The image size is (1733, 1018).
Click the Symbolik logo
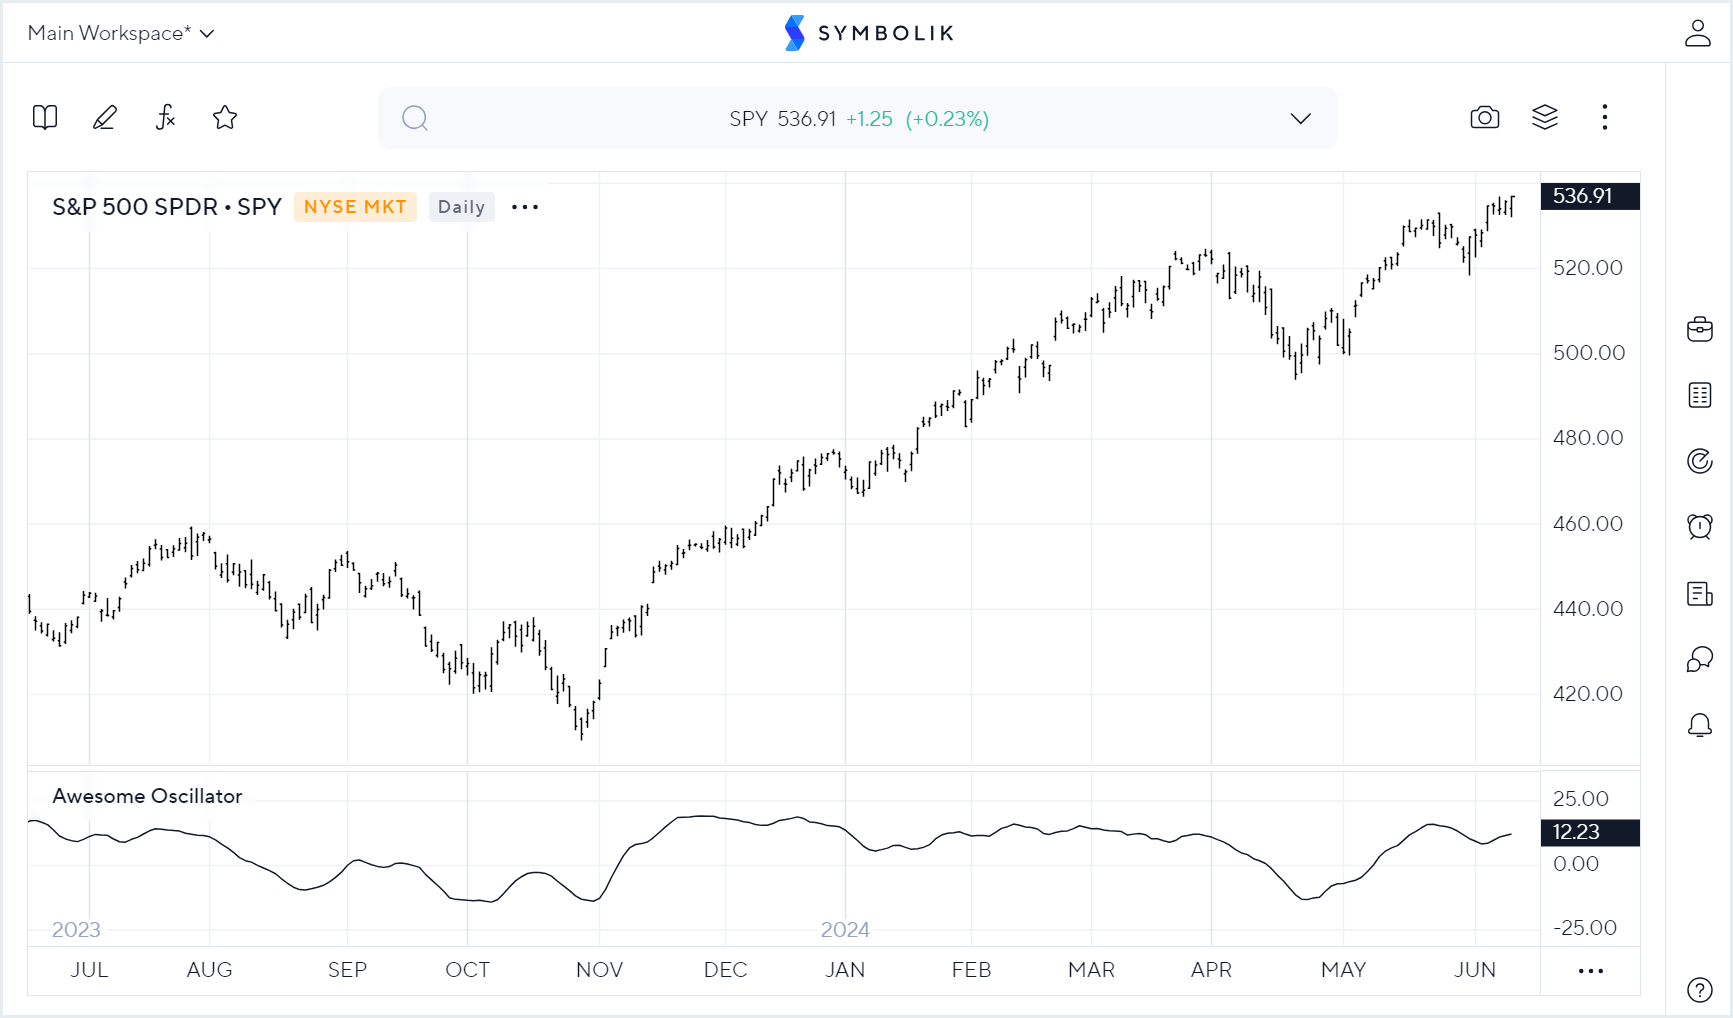[x=869, y=33]
